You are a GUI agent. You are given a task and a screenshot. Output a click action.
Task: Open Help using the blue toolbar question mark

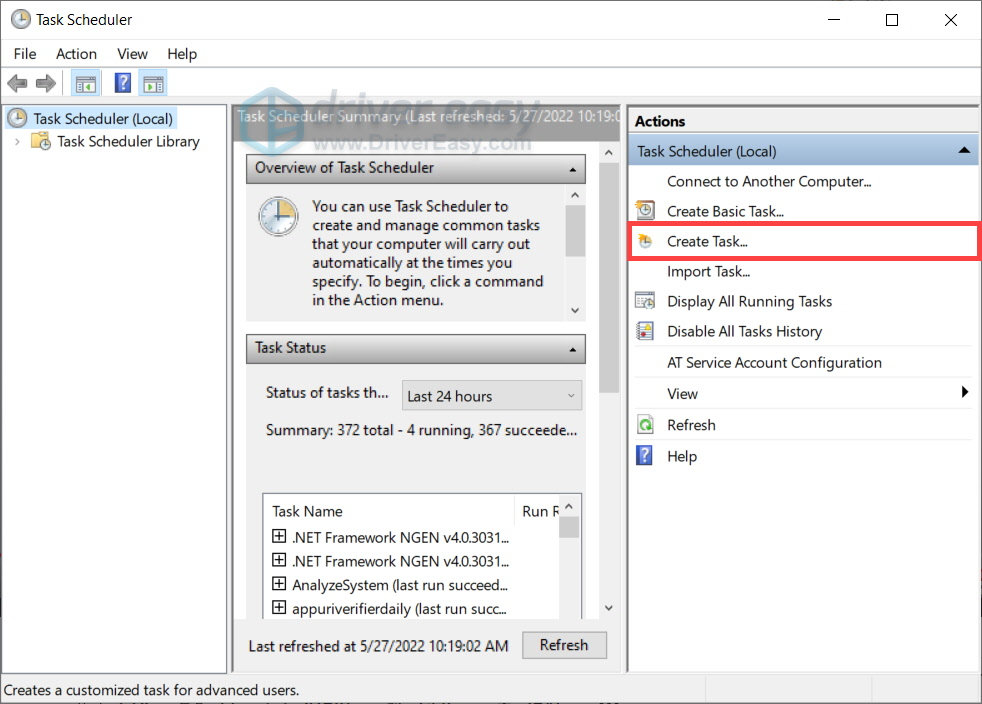click(x=122, y=82)
